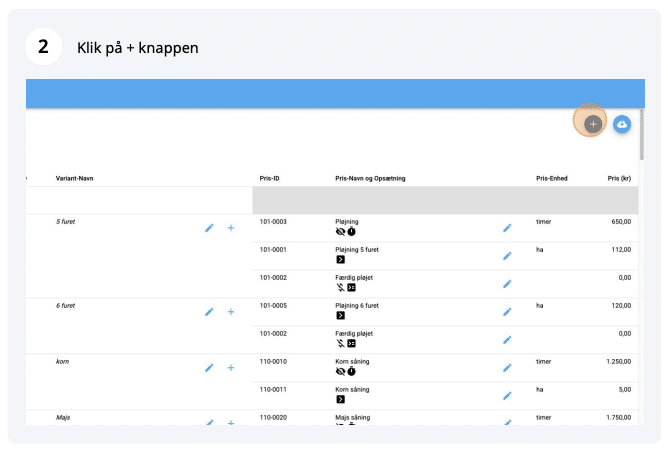Edit price 101-0005 Pløjning 6 furet
Viewport: 668px width, 451px height.
point(507,312)
